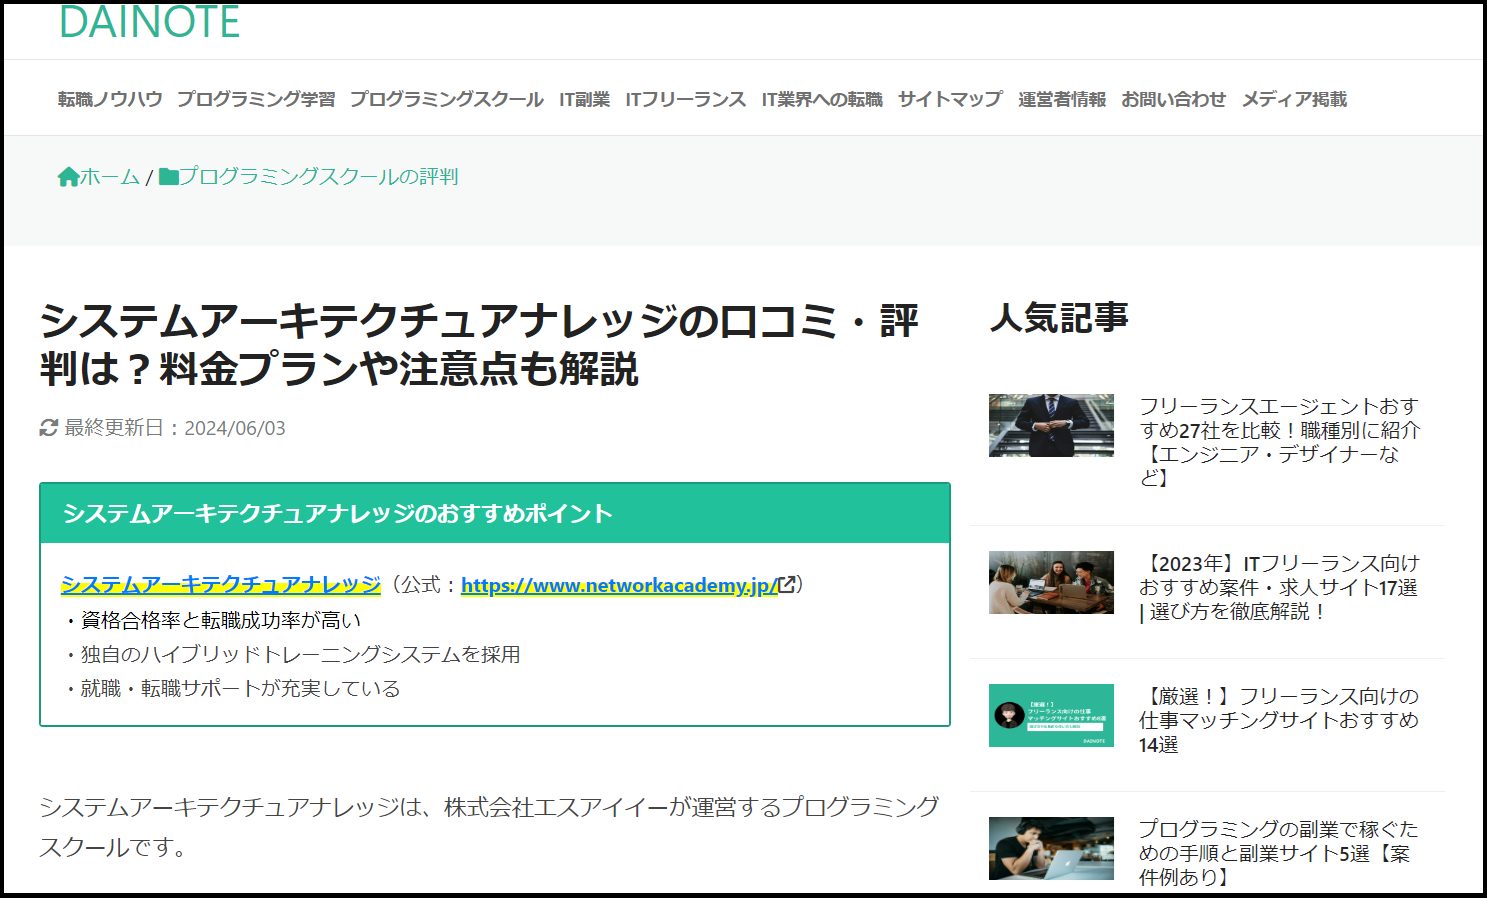Click the ホーム breadcrumb link
The height and width of the screenshot is (898, 1487).
(110, 177)
